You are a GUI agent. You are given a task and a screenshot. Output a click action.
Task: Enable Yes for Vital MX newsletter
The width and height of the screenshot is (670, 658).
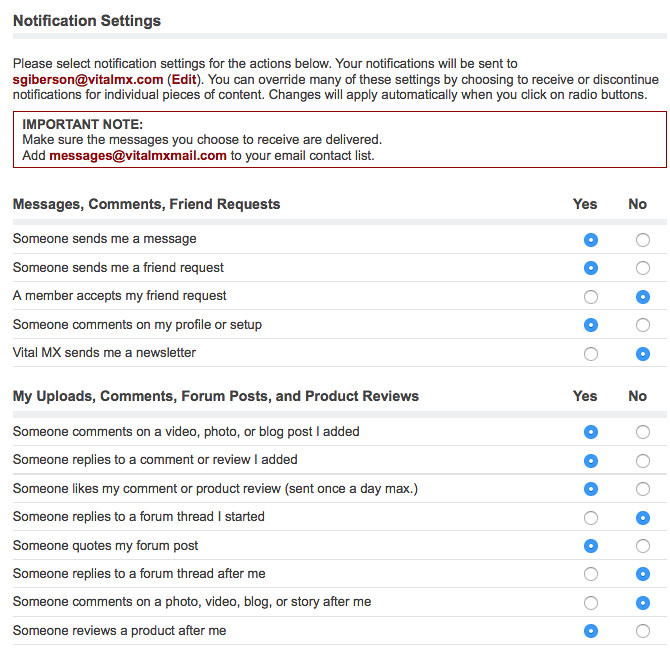click(591, 354)
